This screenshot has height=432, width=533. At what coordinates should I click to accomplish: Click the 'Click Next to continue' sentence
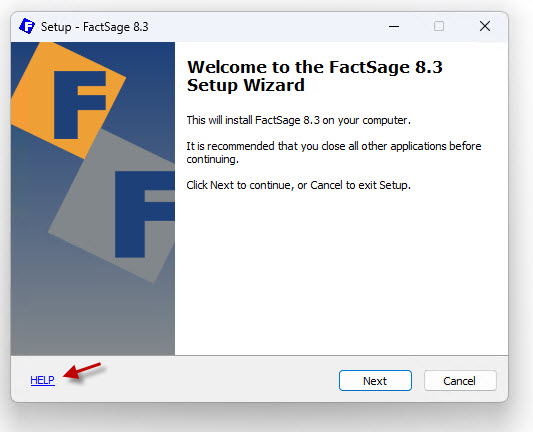pos(298,185)
